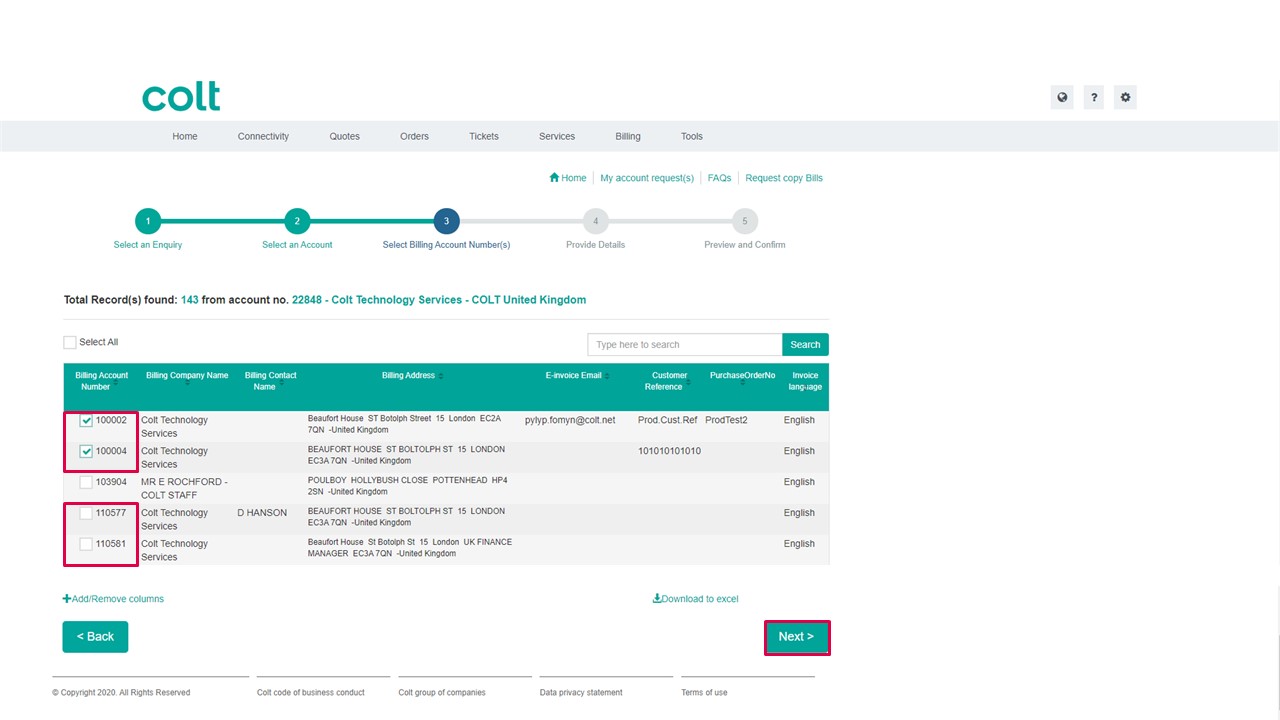Click the Next button
Screen dimensions: 1280x720
(796, 637)
